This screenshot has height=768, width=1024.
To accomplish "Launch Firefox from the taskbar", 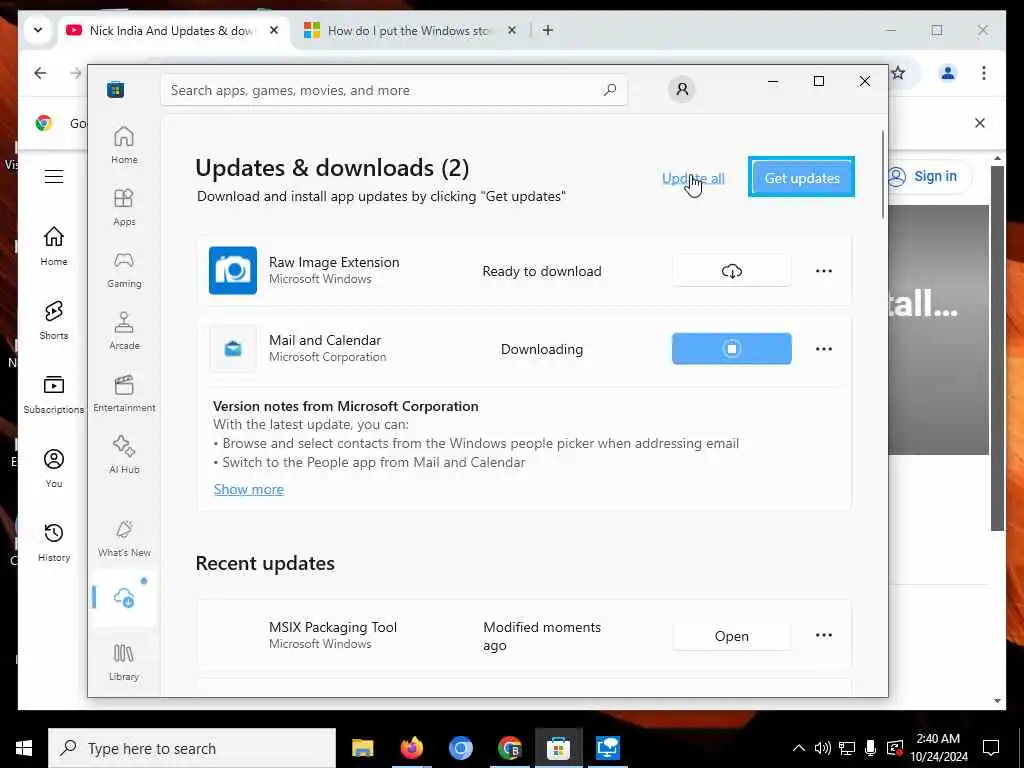I will coord(411,748).
